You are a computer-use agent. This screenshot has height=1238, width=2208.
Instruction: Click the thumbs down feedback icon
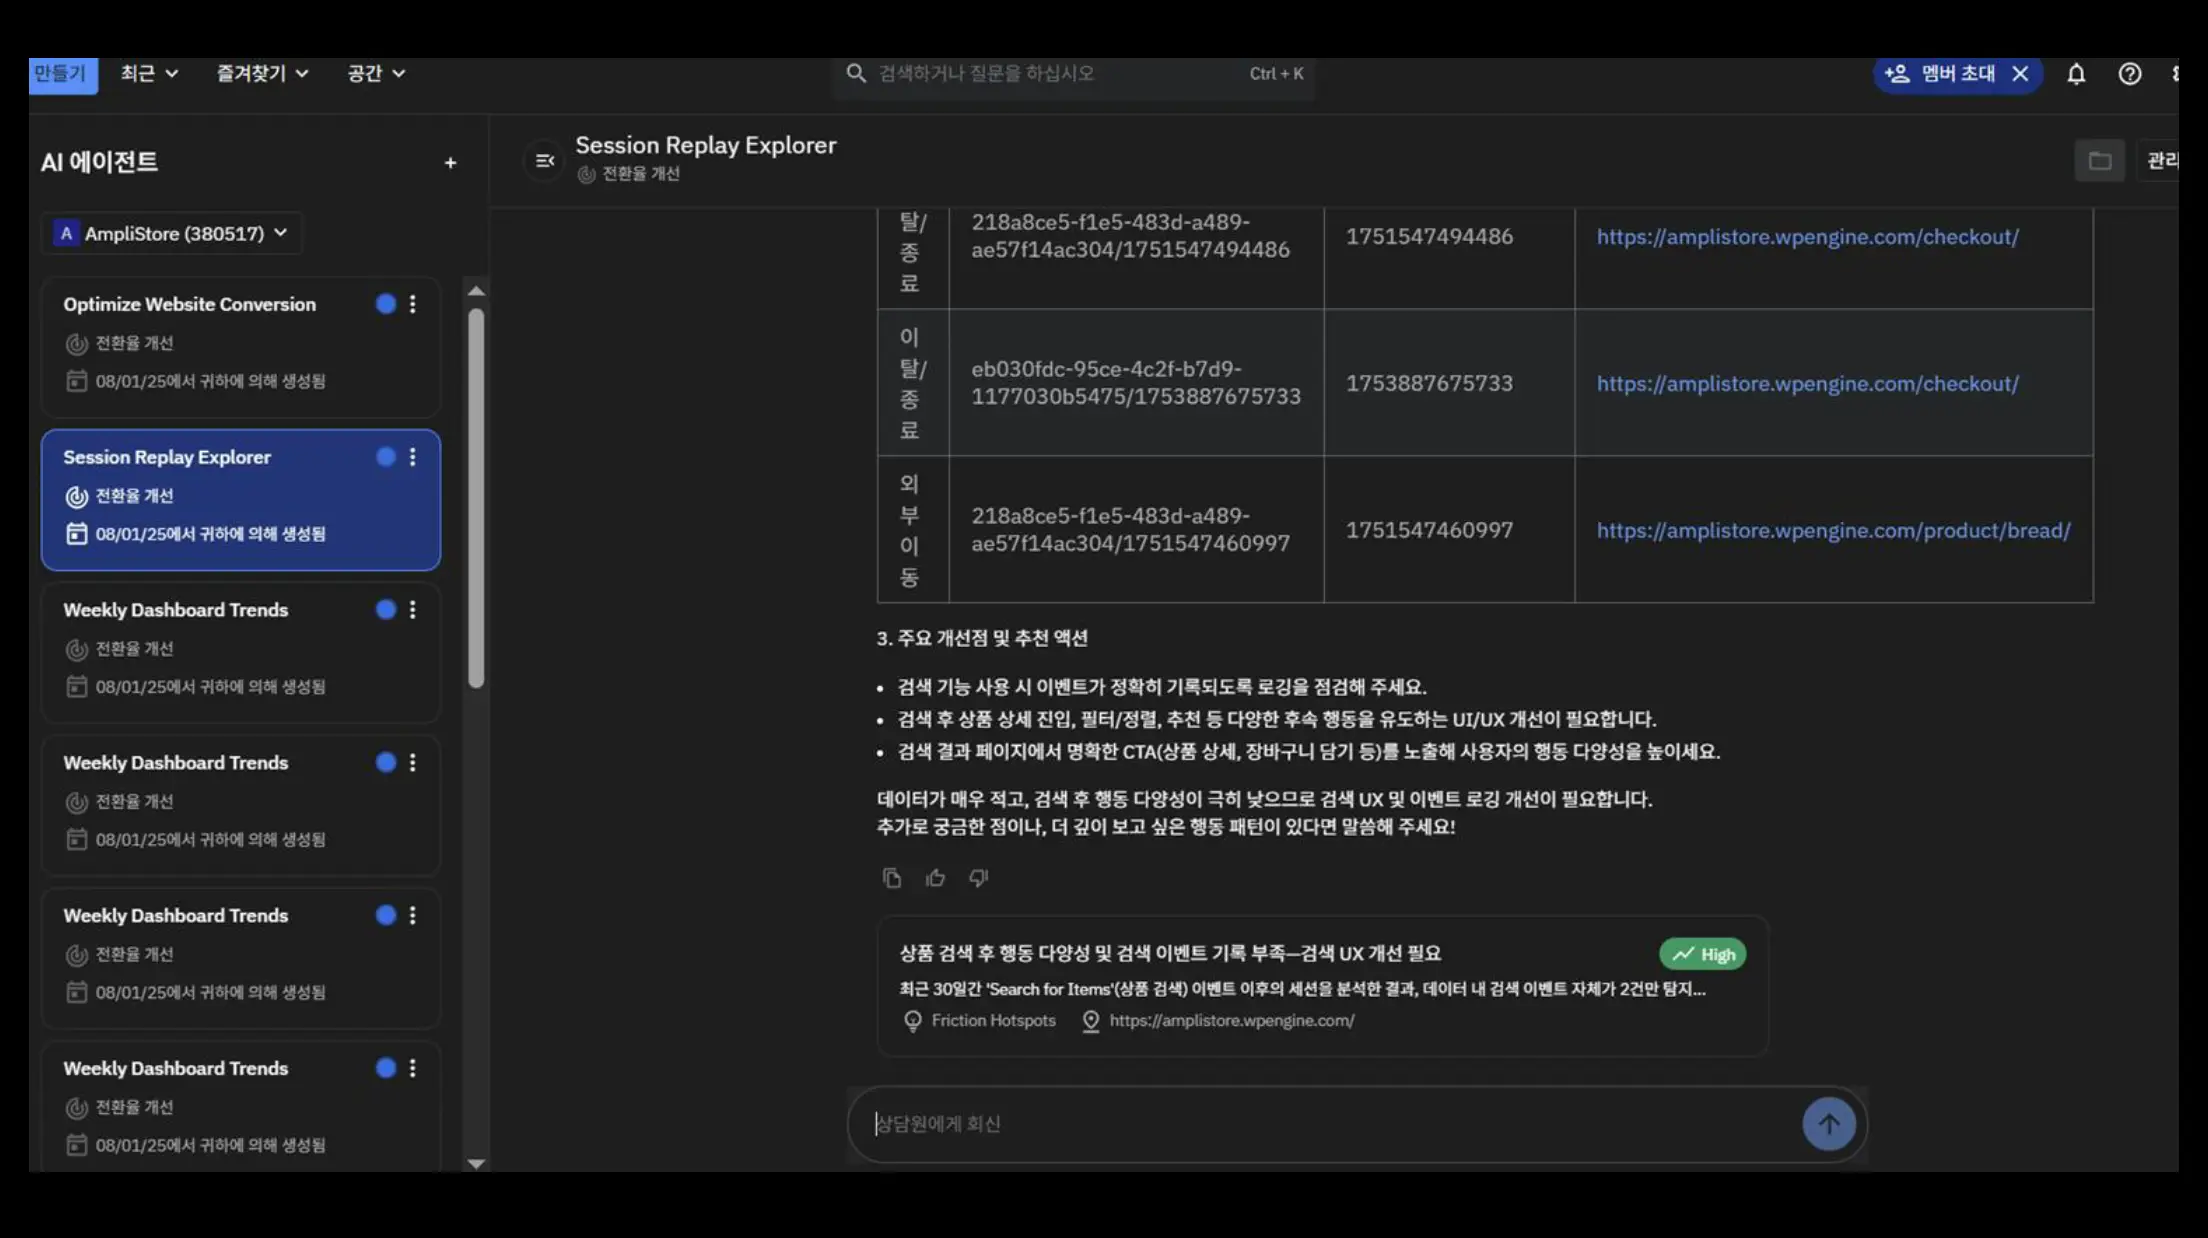(x=978, y=878)
